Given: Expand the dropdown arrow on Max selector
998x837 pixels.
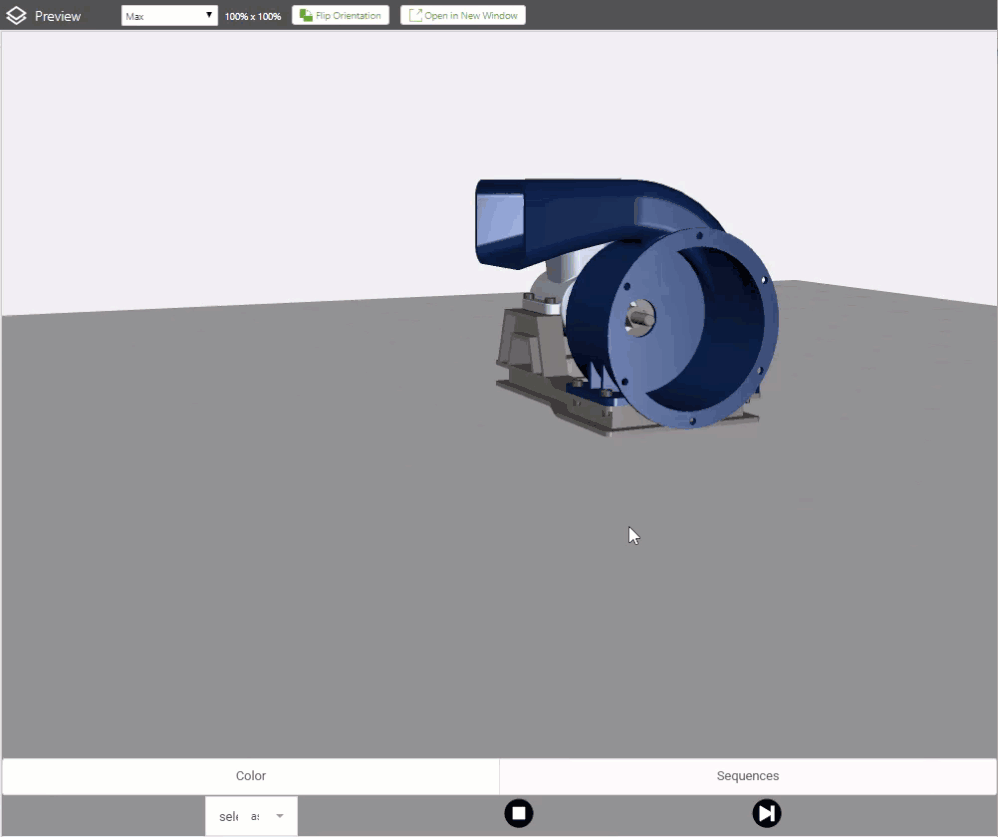Looking at the screenshot, I should coord(207,15).
